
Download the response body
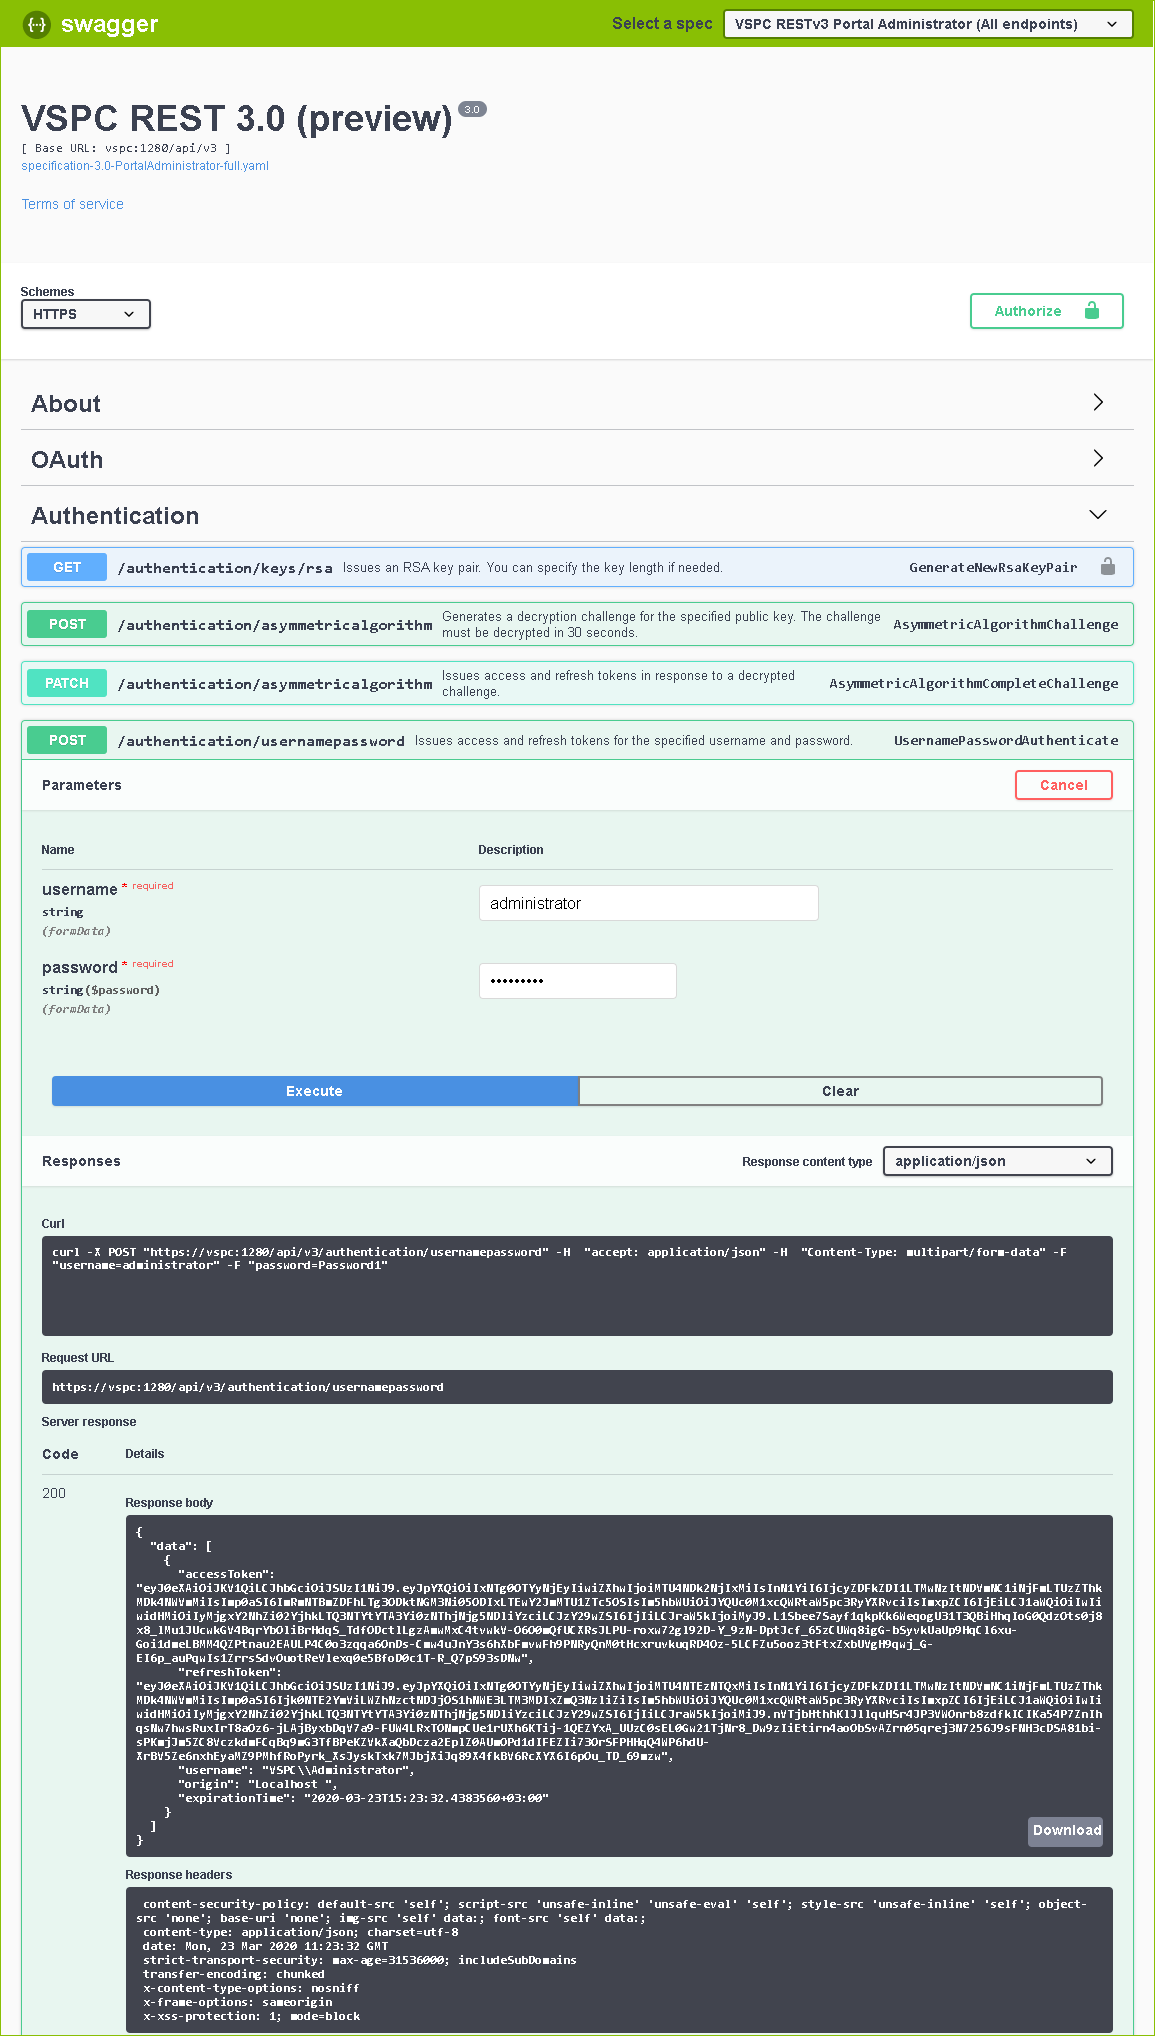1066,1830
